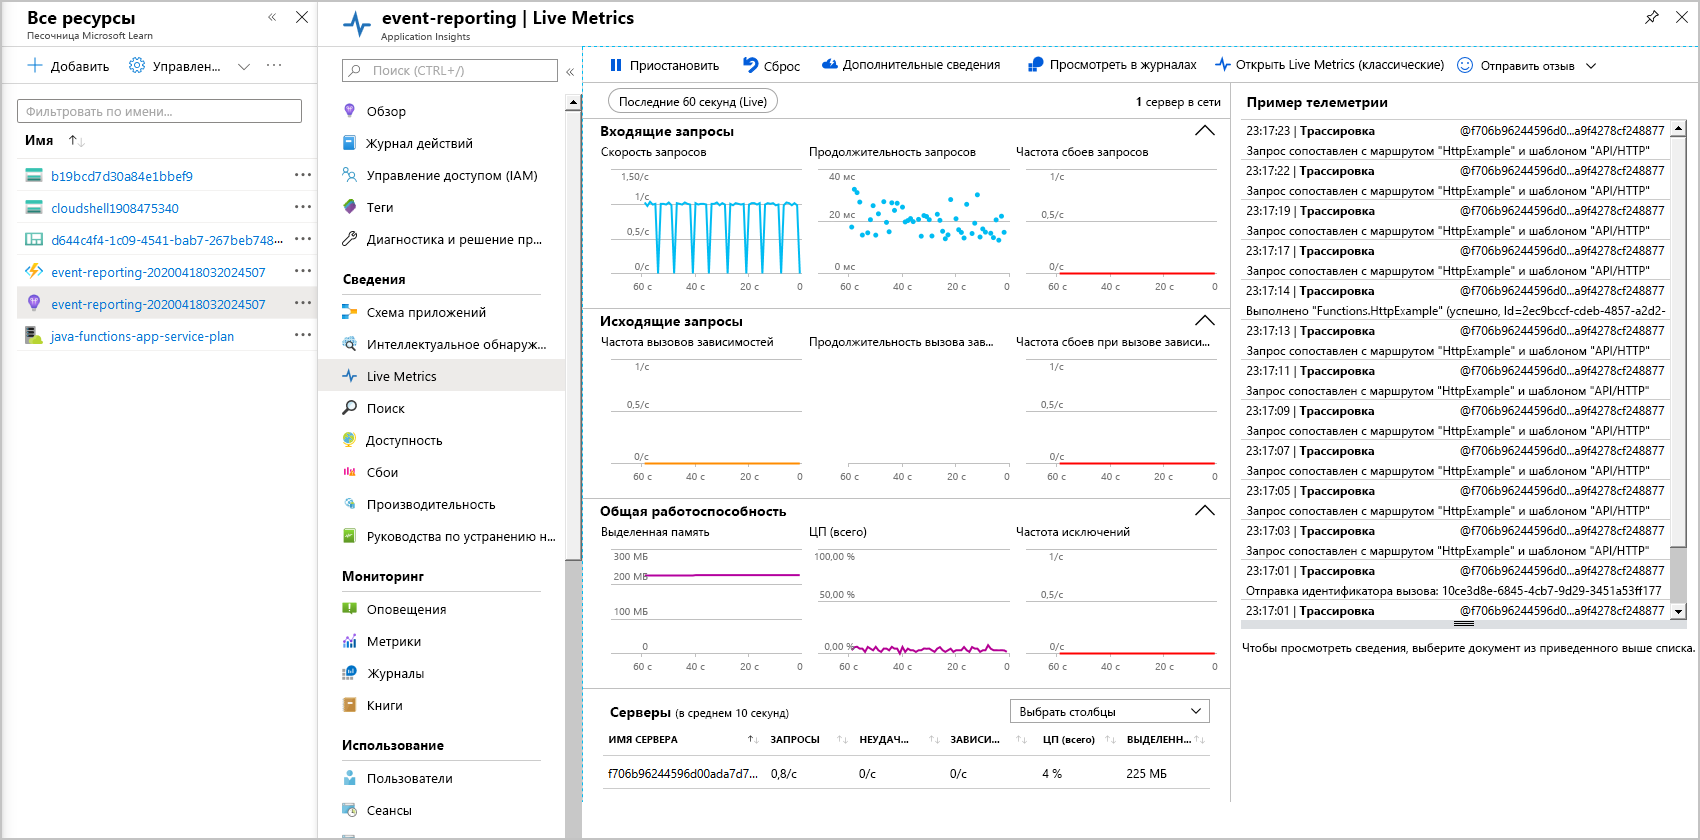Open resource cloudshell1908475340
This screenshot has width=1700, height=840.
[x=115, y=208]
